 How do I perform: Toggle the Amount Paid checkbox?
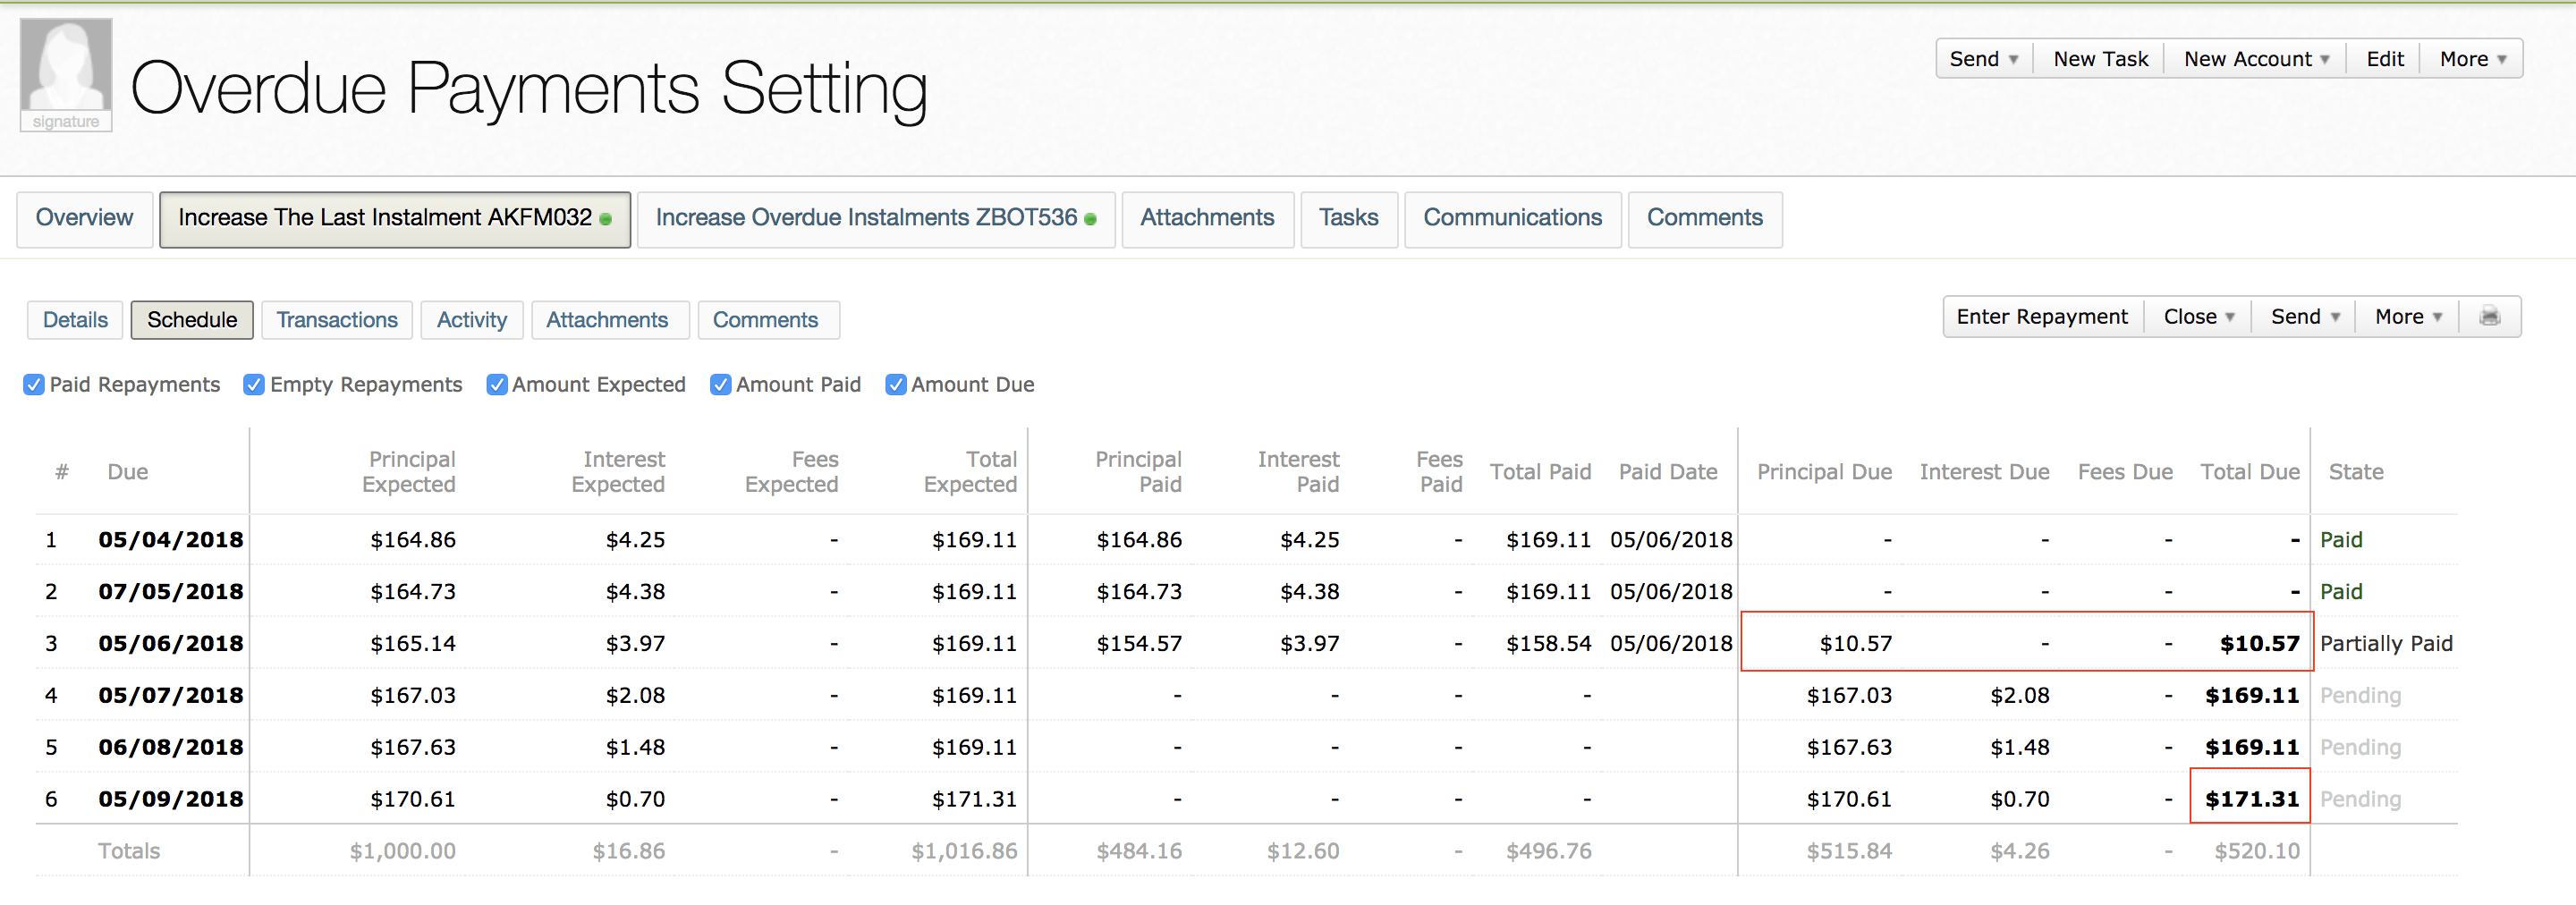tap(720, 385)
